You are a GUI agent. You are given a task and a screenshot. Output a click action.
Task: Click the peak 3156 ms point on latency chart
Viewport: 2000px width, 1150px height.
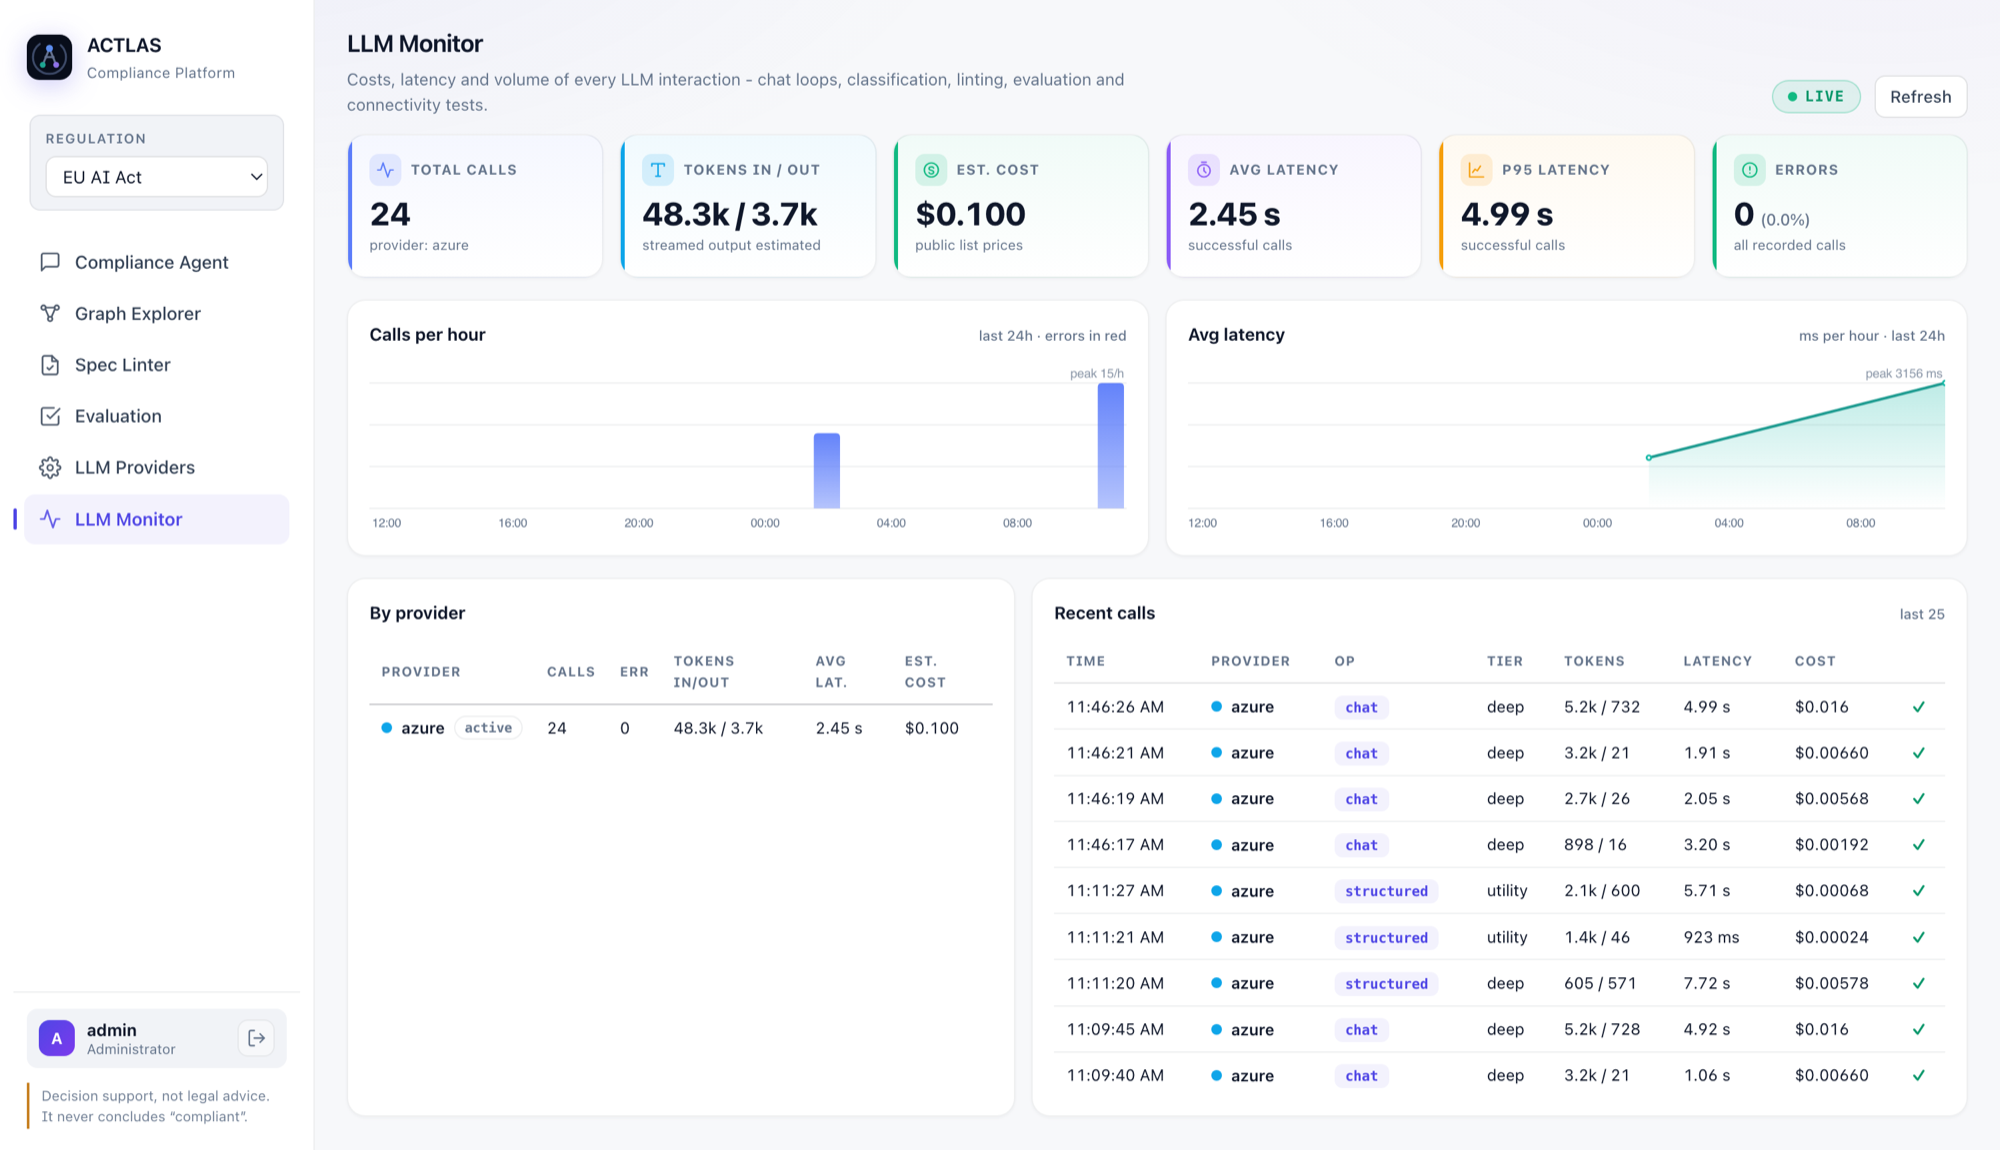pyautogui.click(x=1943, y=383)
